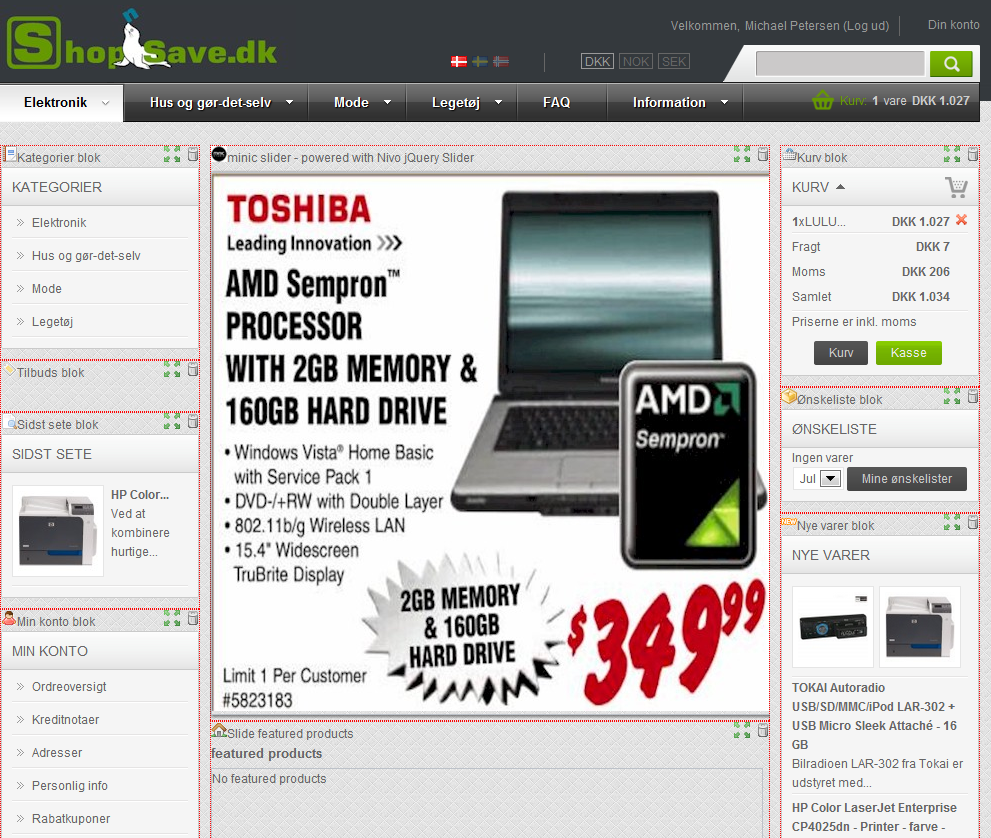Click move arrows on Sidst sete blok
Viewport: 991px width, 838px height.
tap(172, 421)
